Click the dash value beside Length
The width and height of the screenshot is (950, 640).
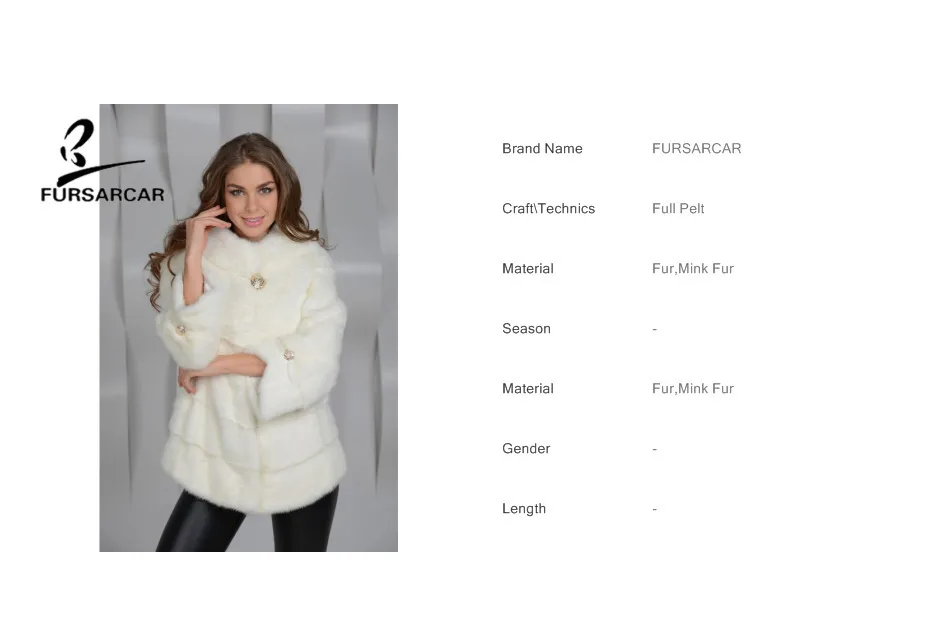pyautogui.click(x=654, y=509)
